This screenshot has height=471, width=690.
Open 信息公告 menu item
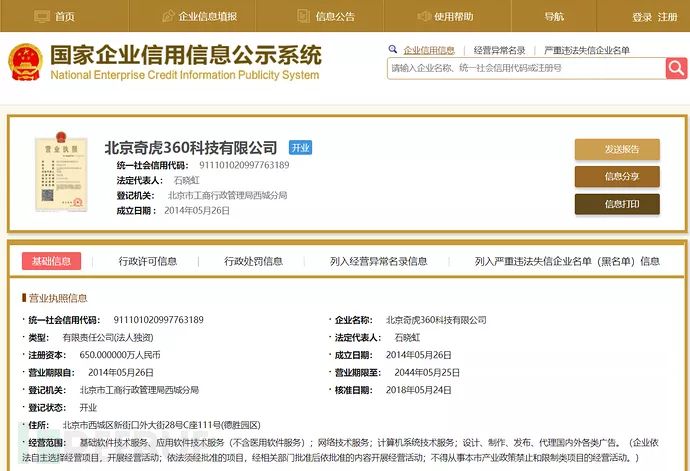tap(335, 17)
